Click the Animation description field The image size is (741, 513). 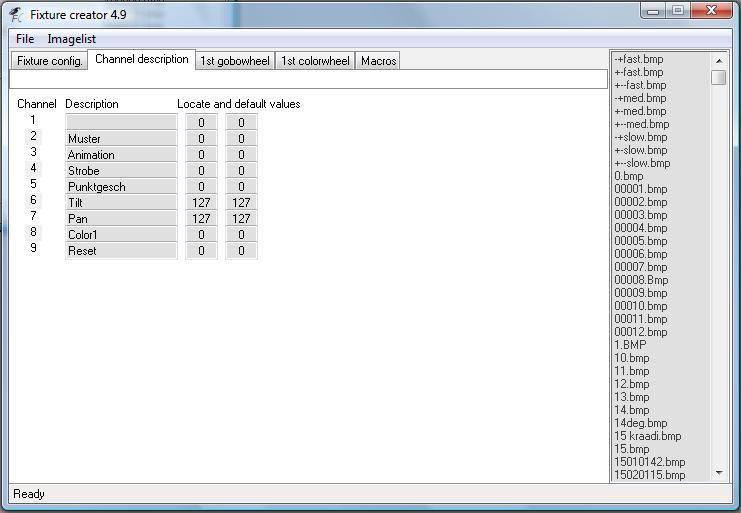tap(121, 154)
